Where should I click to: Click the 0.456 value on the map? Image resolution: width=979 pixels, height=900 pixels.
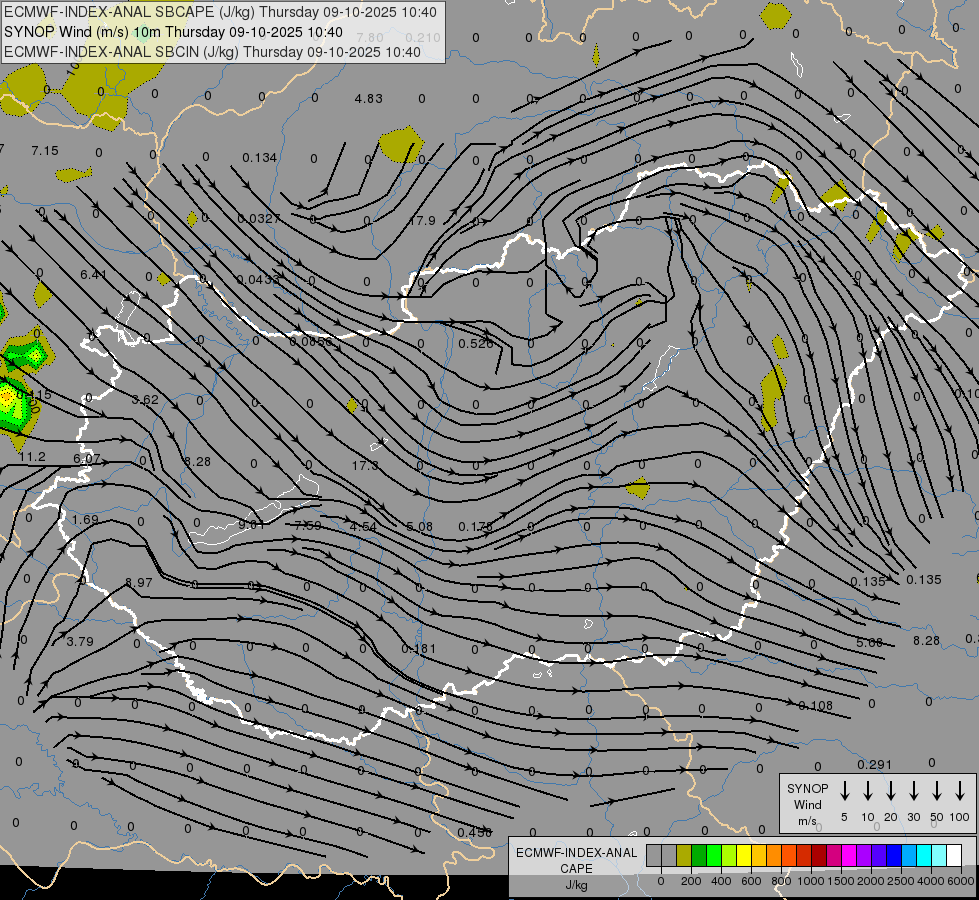(475, 833)
